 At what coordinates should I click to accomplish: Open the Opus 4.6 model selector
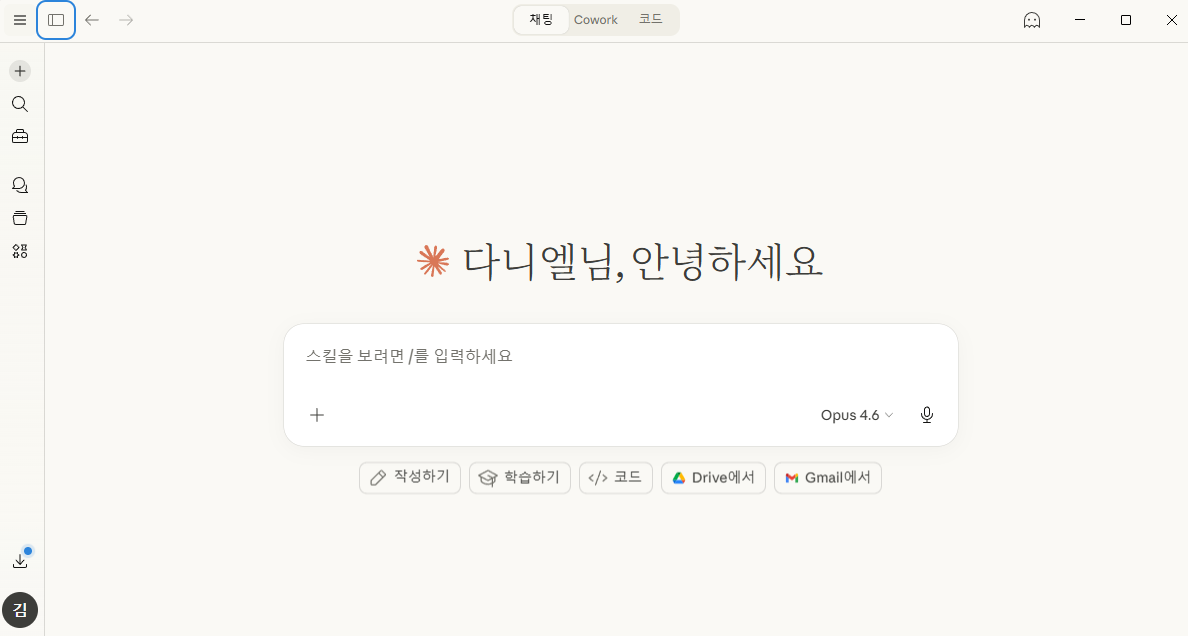click(x=855, y=414)
